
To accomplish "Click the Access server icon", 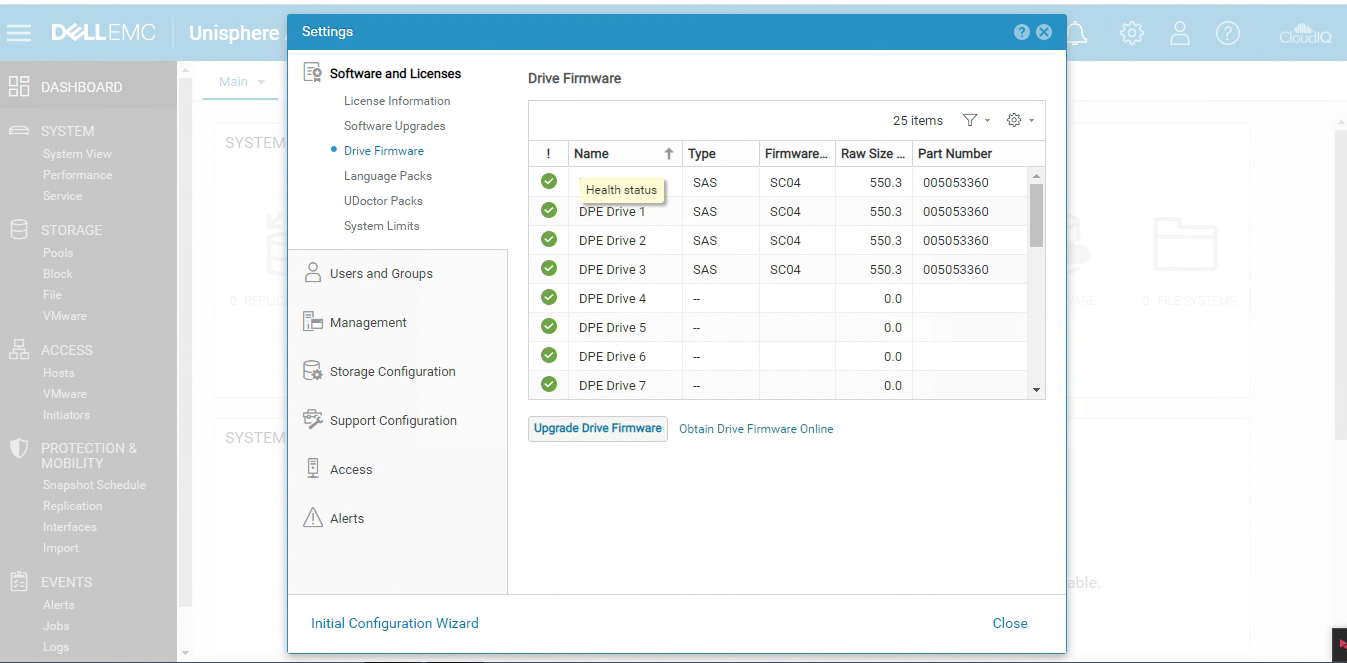I will (312, 469).
